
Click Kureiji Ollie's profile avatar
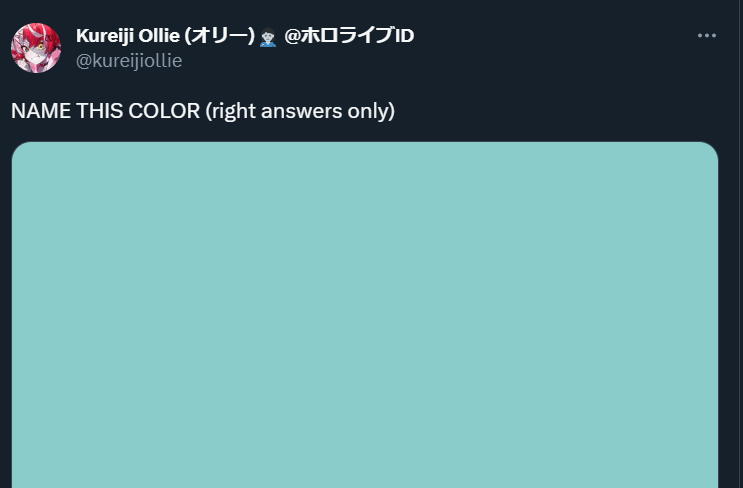click(36, 48)
